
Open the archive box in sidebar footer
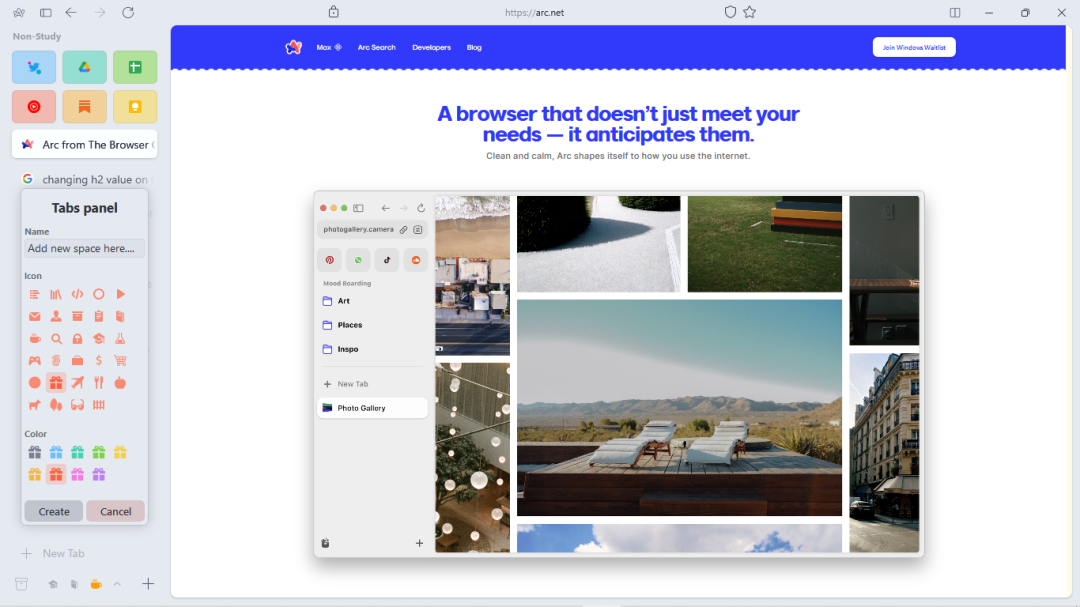21,584
